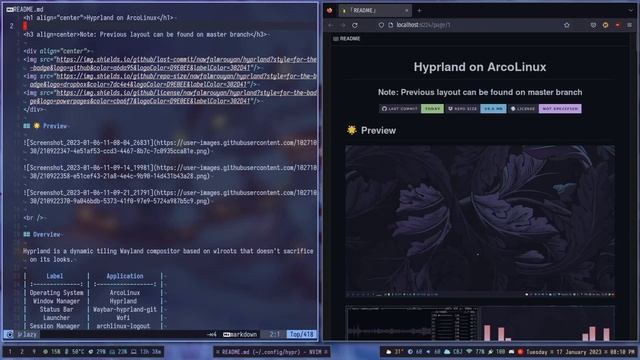Open the second preview screenshot with bar charts
Image resolution: width=640 pixels, height=360 pixels.
point(480,323)
